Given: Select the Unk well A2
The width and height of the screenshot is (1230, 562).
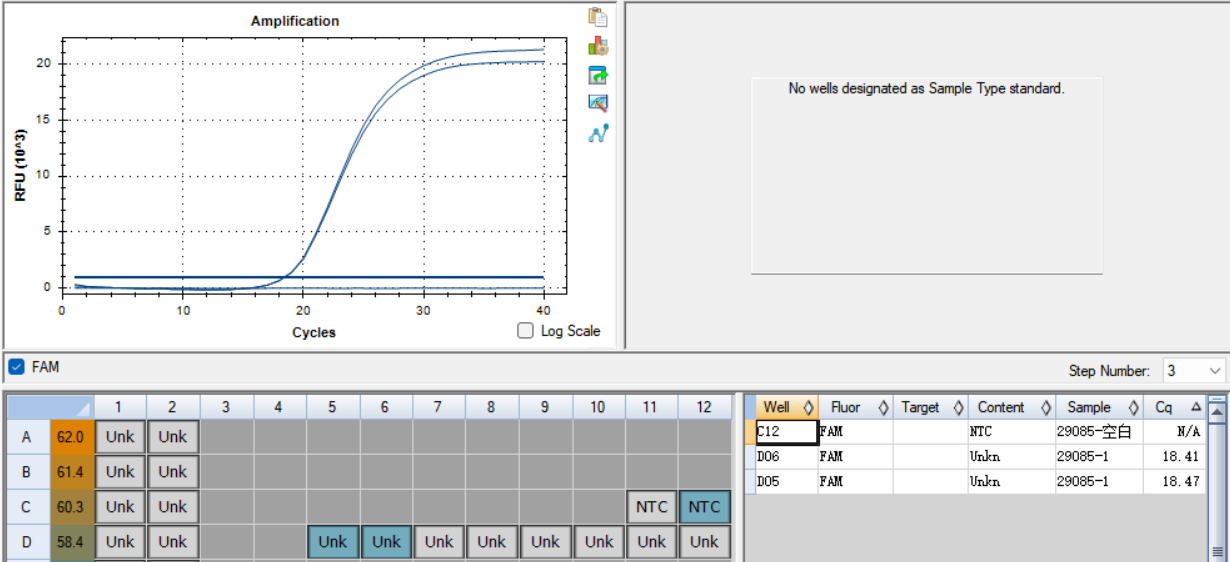Looking at the screenshot, I should [x=172, y=437].
